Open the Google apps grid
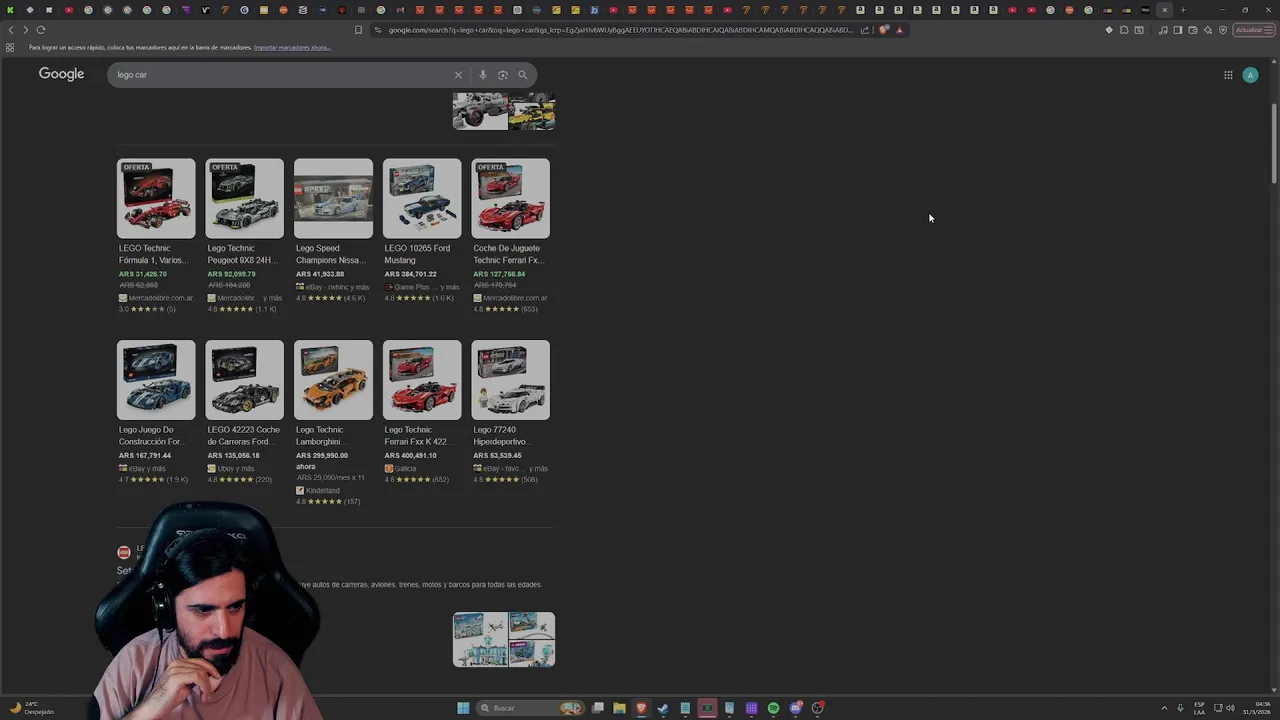Image resolution: width=1280 pixels, height=720 pixels. tap(1228, 75)
